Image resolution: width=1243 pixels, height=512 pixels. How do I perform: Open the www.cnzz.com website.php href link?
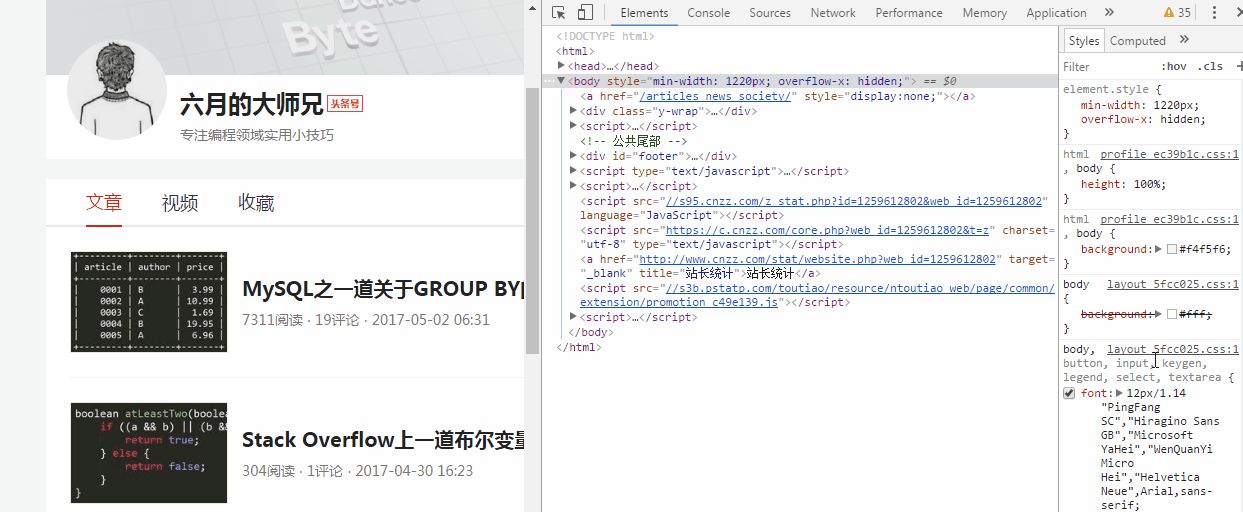(818, 259)
